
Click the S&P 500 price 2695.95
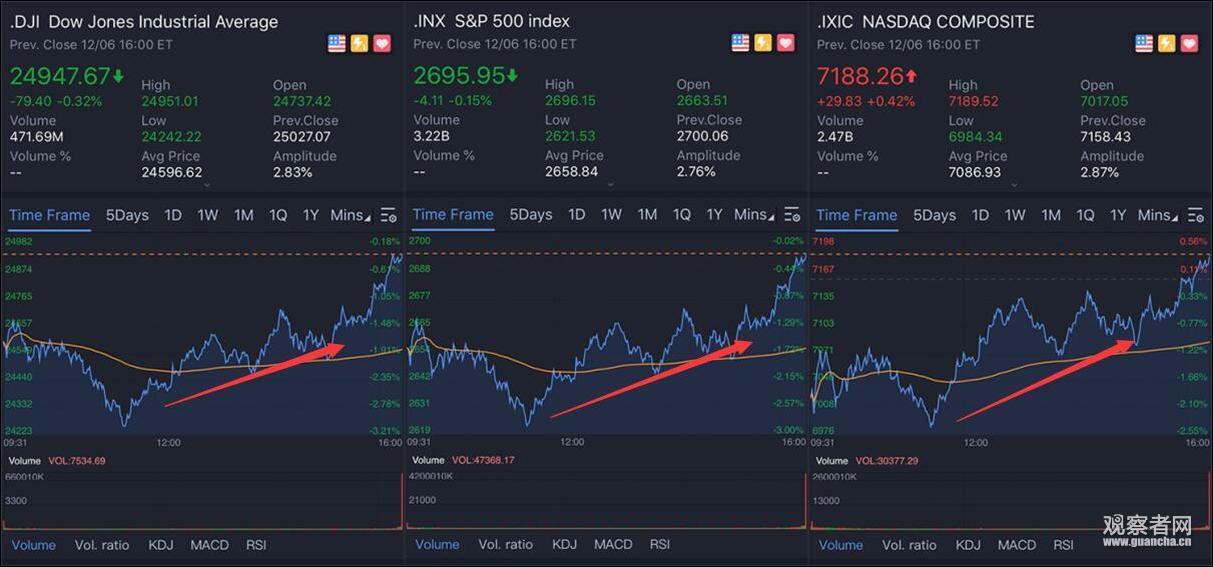click(x=459, y=76)
